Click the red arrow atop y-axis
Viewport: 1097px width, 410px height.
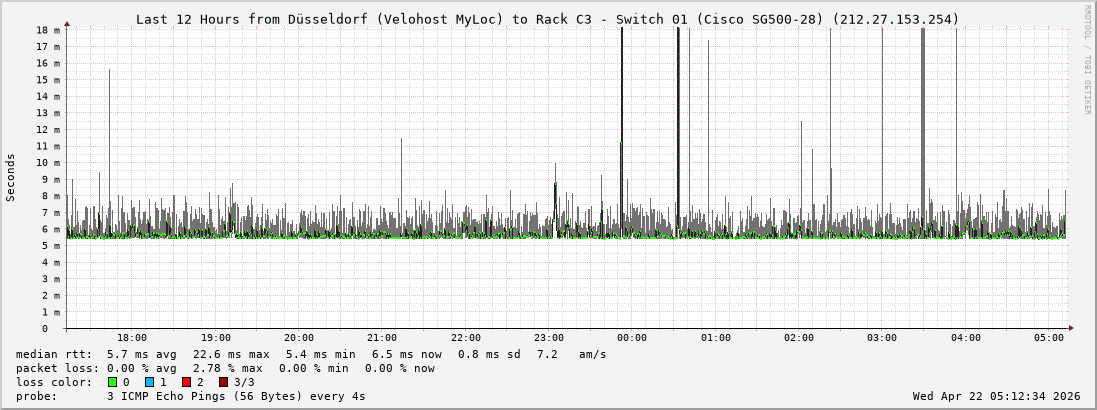point(67,23)
